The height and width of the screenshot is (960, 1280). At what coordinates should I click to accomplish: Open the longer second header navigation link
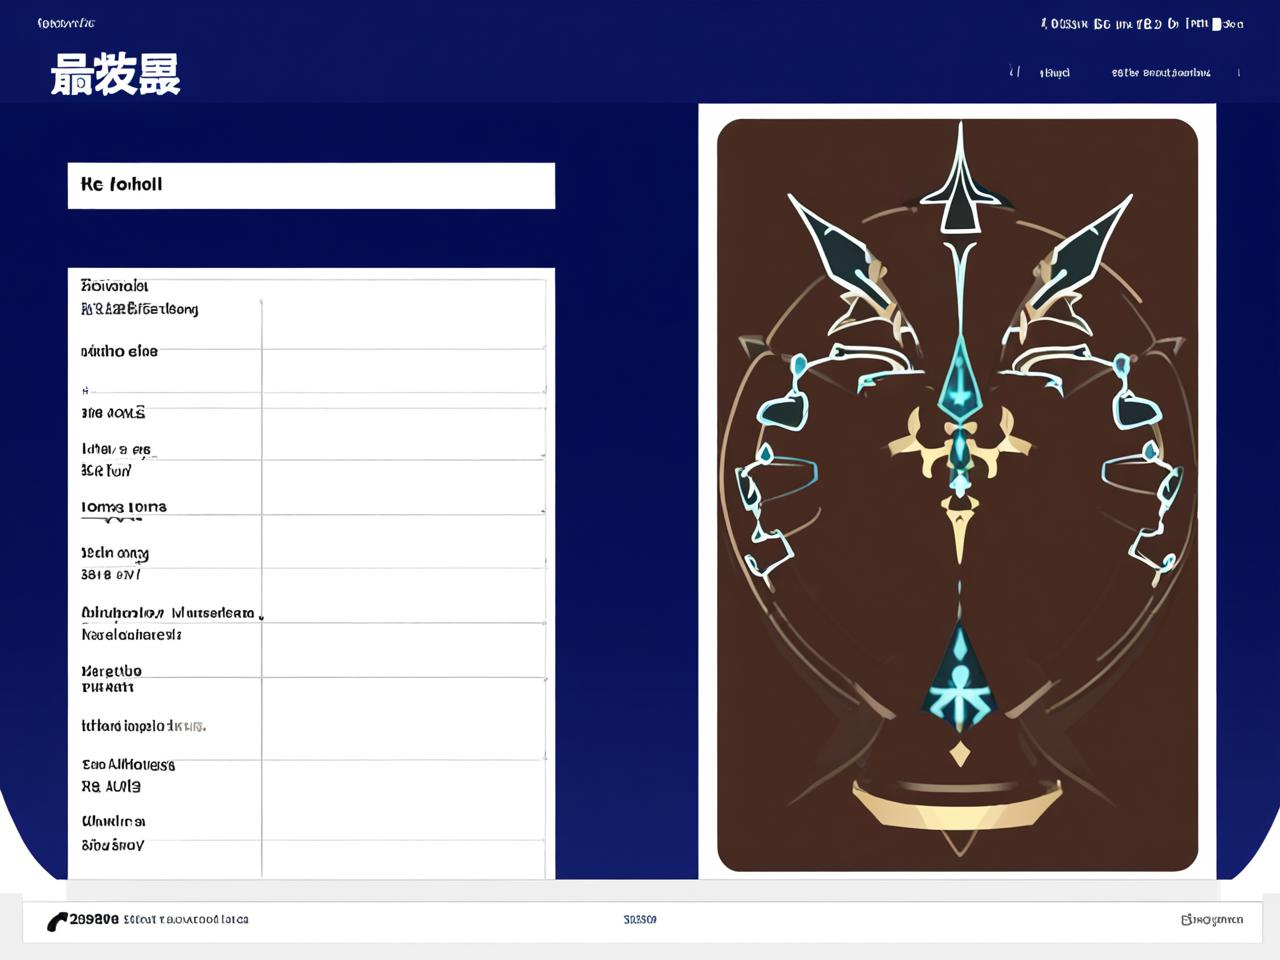pos(1160,73)
